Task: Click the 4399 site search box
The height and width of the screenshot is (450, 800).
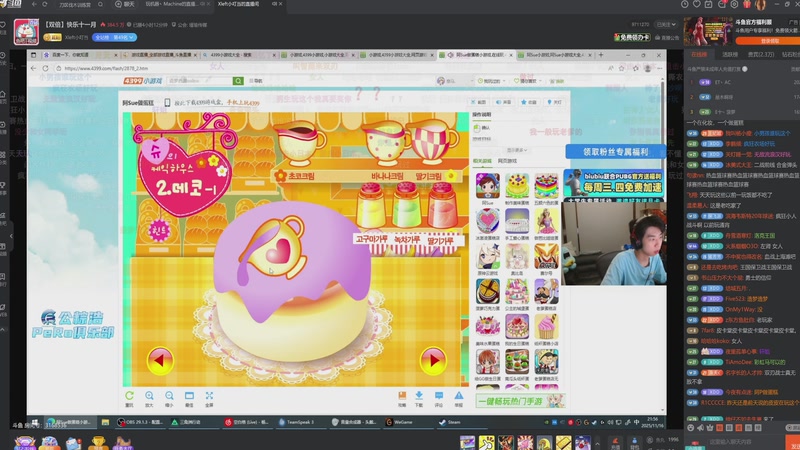Action: [199, 81]
